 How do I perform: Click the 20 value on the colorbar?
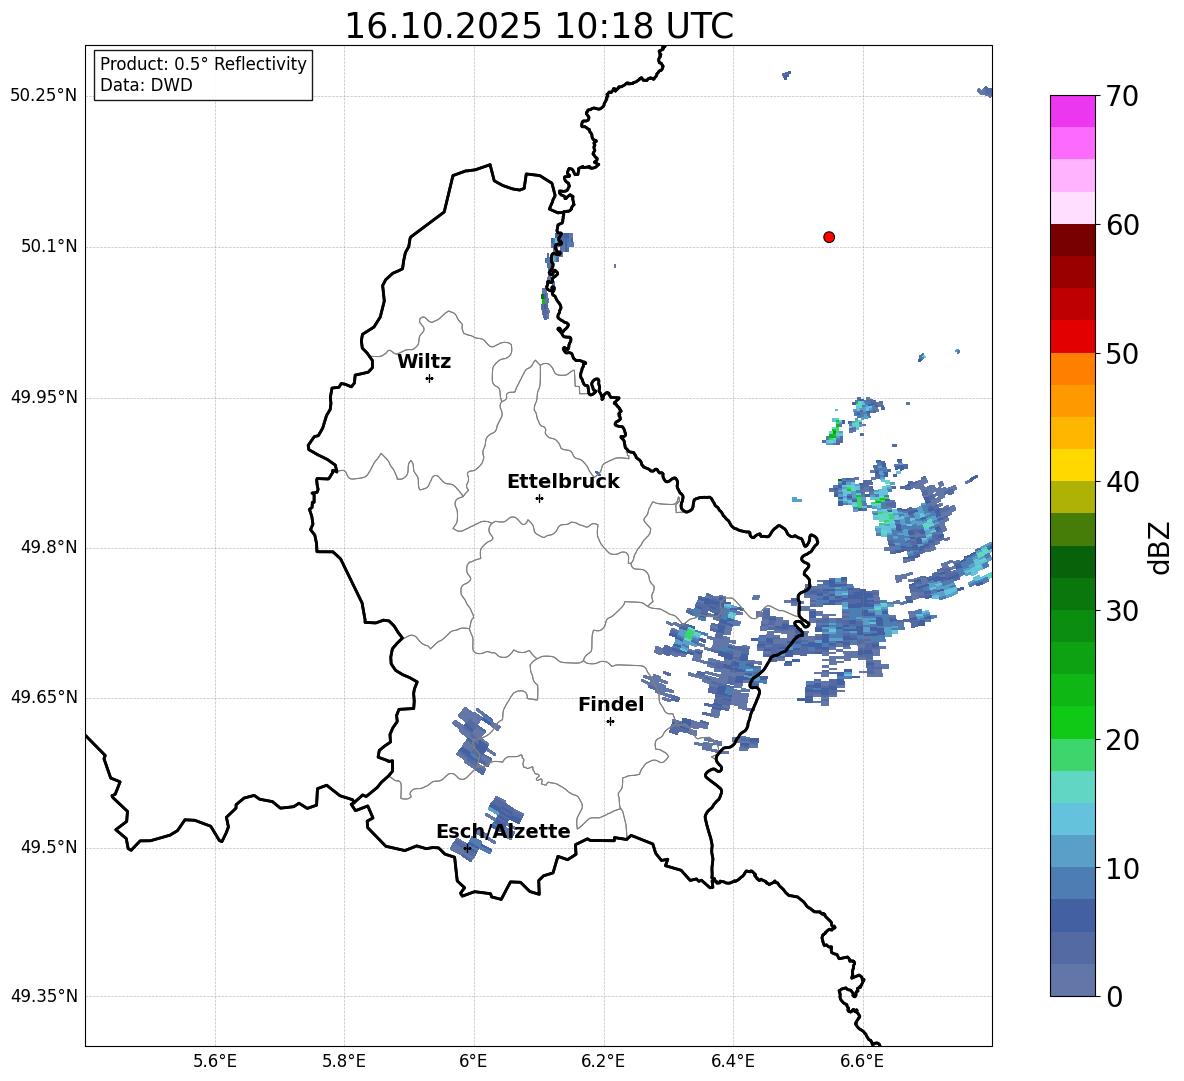click(x=1122, y=740)
